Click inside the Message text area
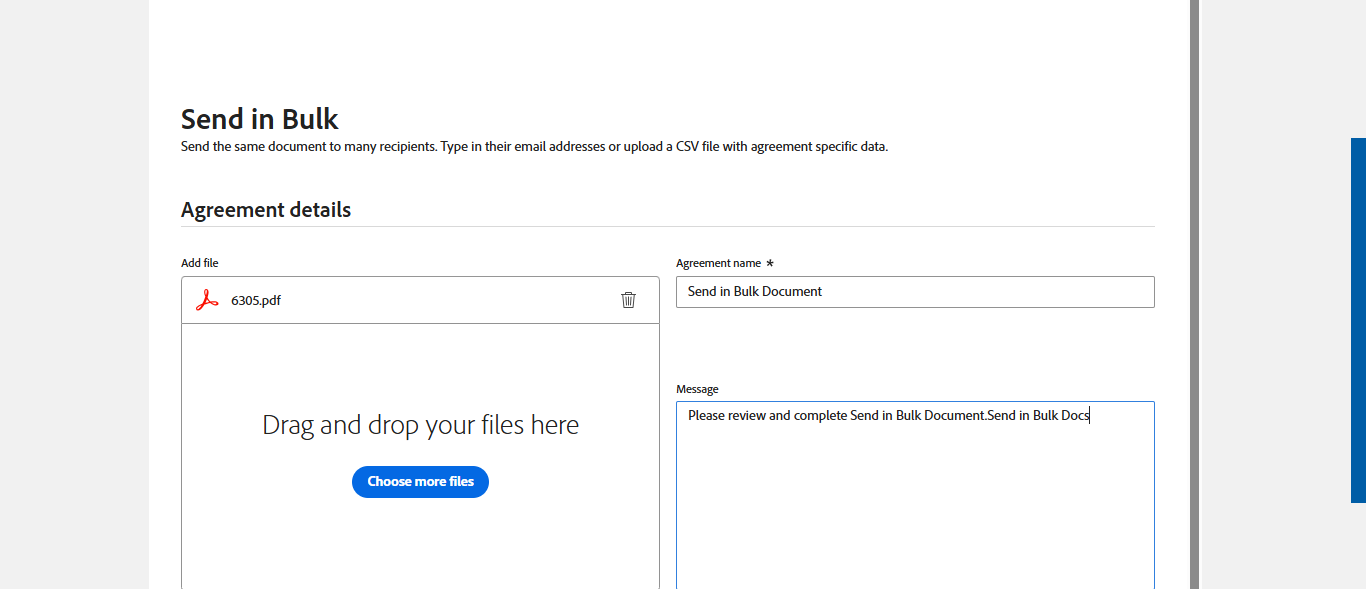 [x=914, y=500]
